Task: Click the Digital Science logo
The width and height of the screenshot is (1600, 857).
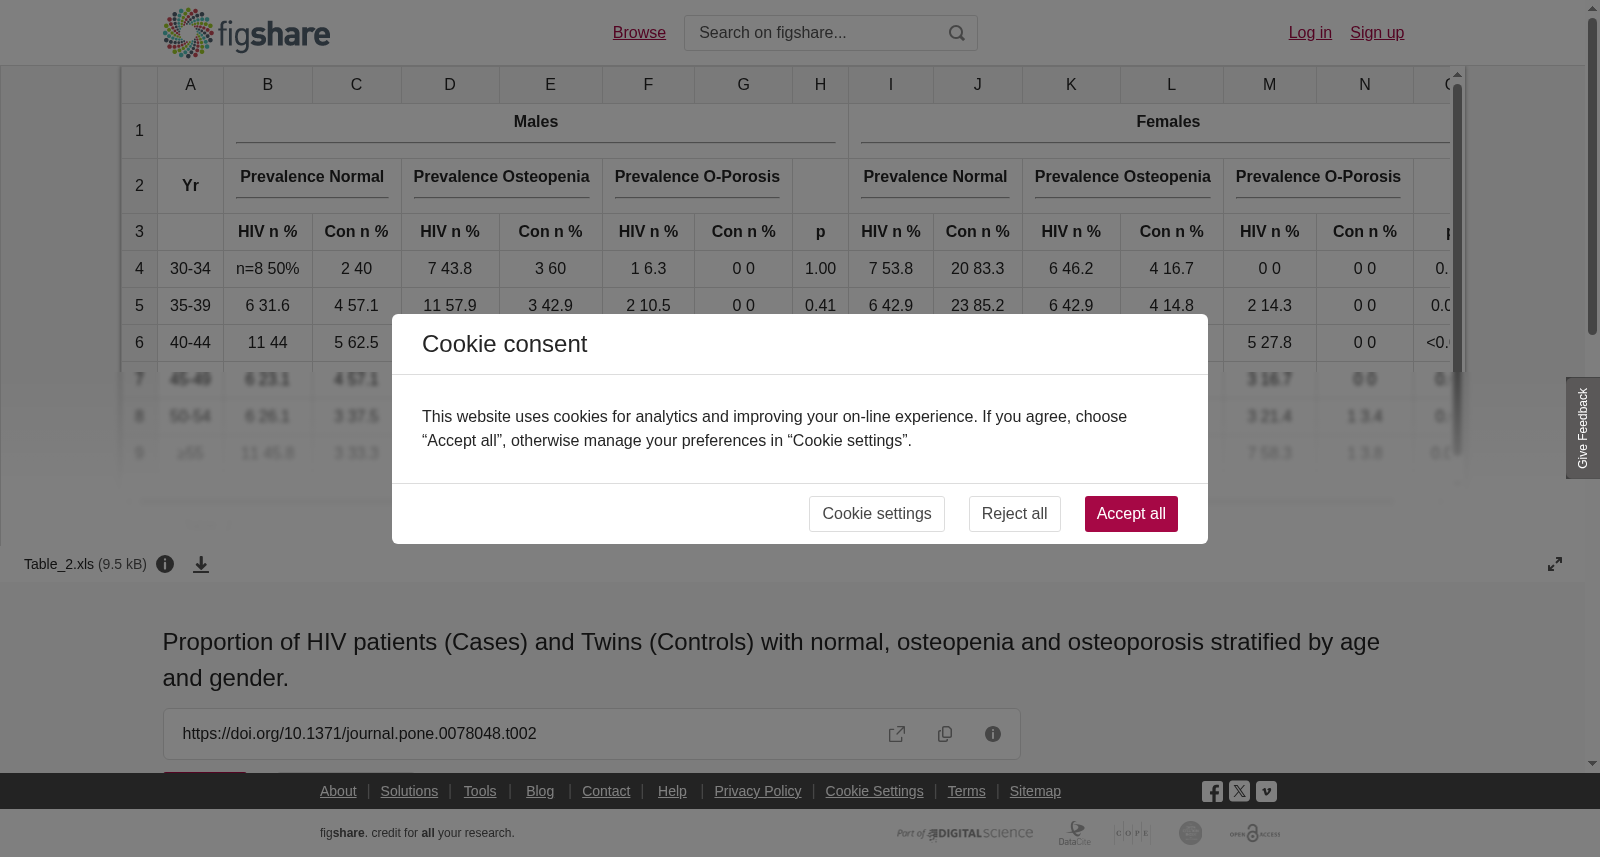Action: (x=965, y=833)
